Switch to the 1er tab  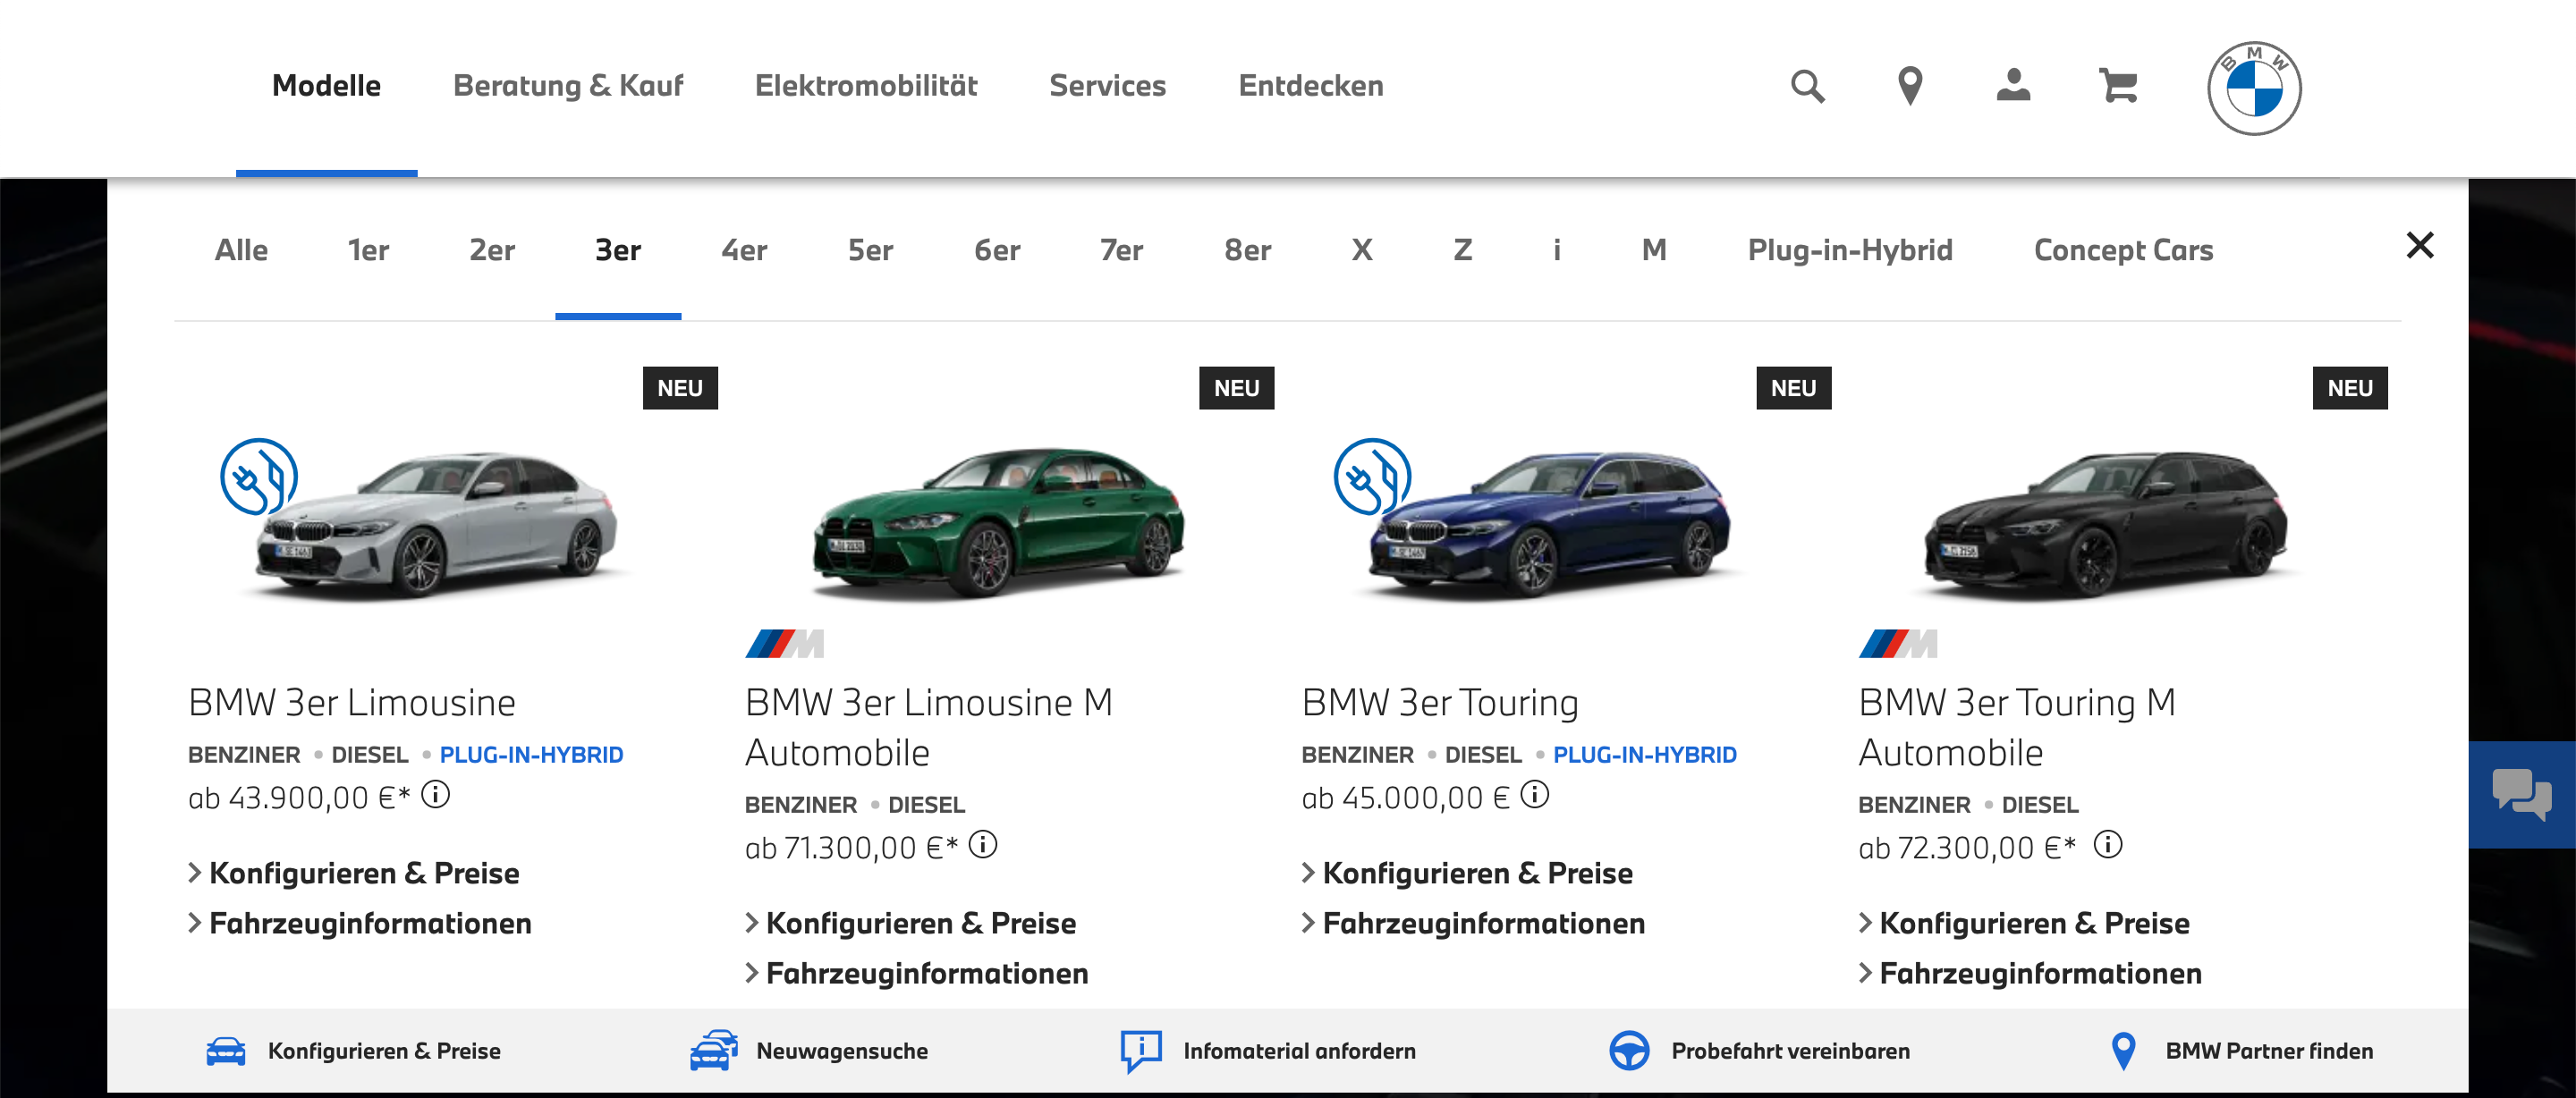(x=368, y=250)
